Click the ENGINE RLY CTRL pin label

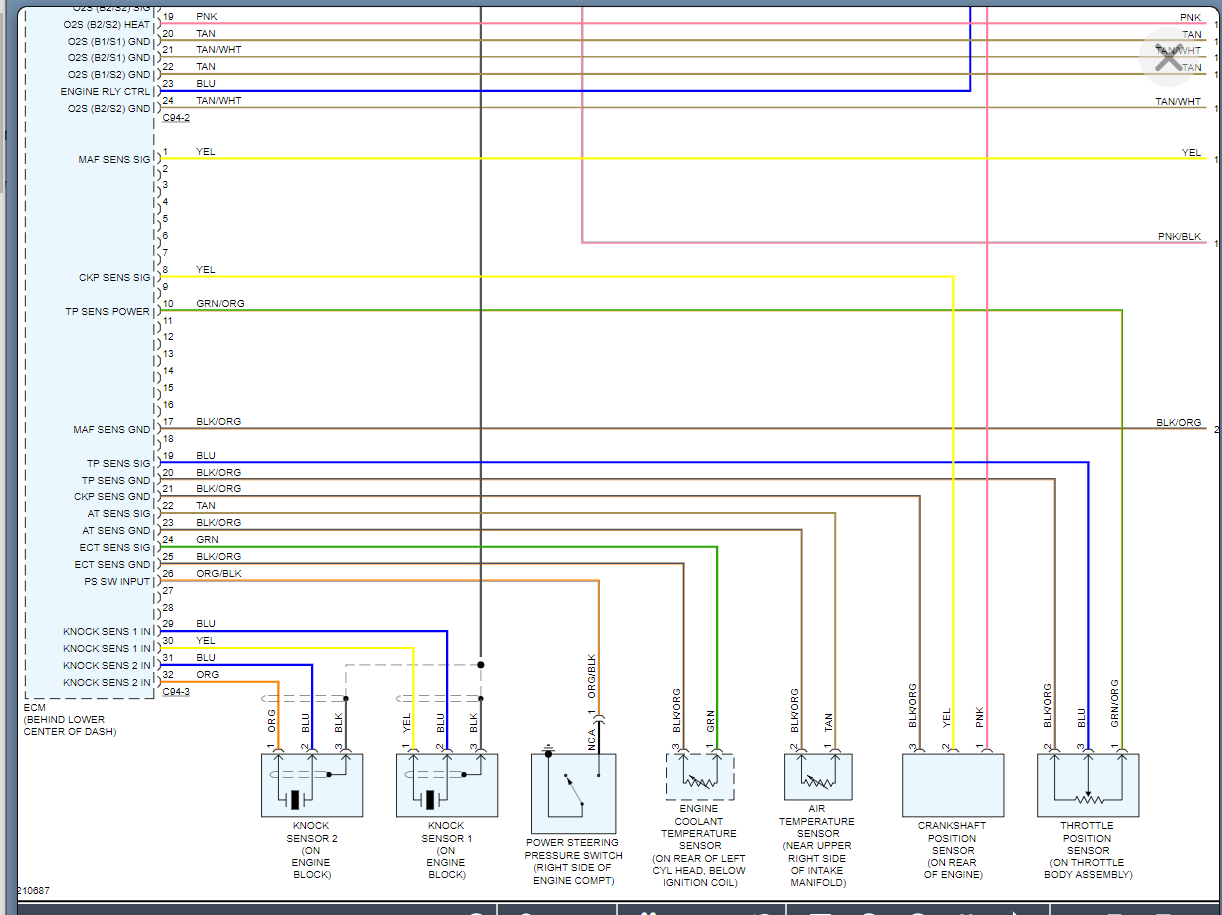coord(106,92)
